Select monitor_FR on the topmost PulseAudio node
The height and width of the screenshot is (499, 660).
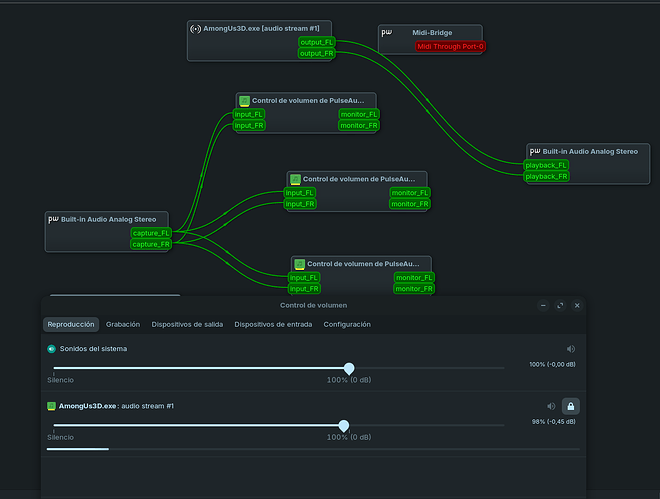click(x=359, y=125)
